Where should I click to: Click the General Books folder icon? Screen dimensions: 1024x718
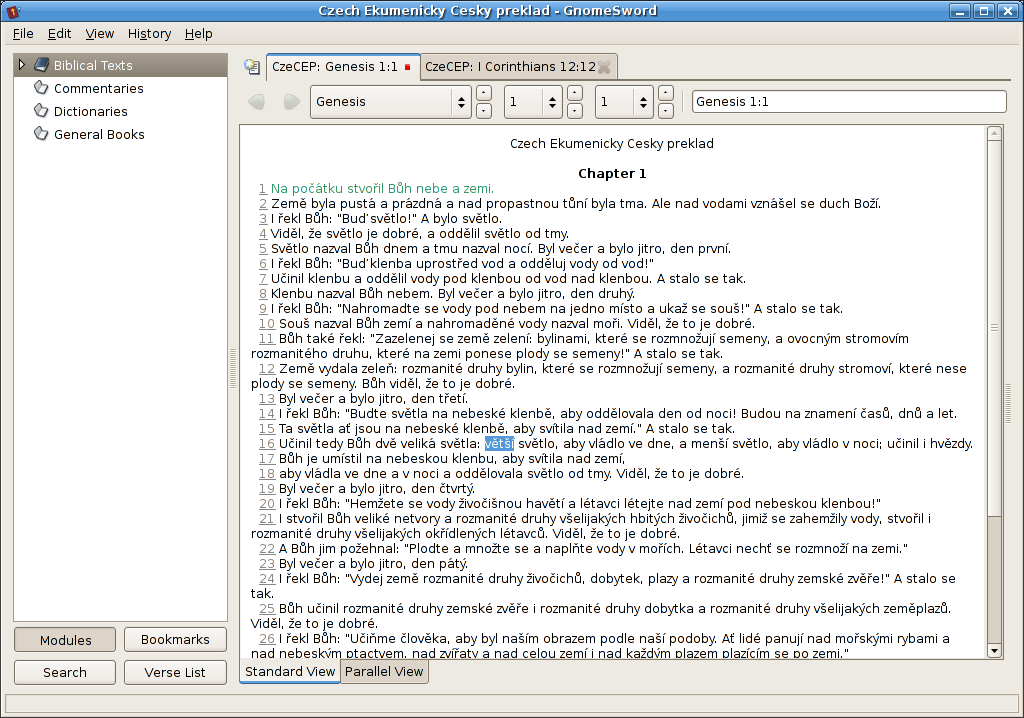pyautogui.click(x=41, y=133)
